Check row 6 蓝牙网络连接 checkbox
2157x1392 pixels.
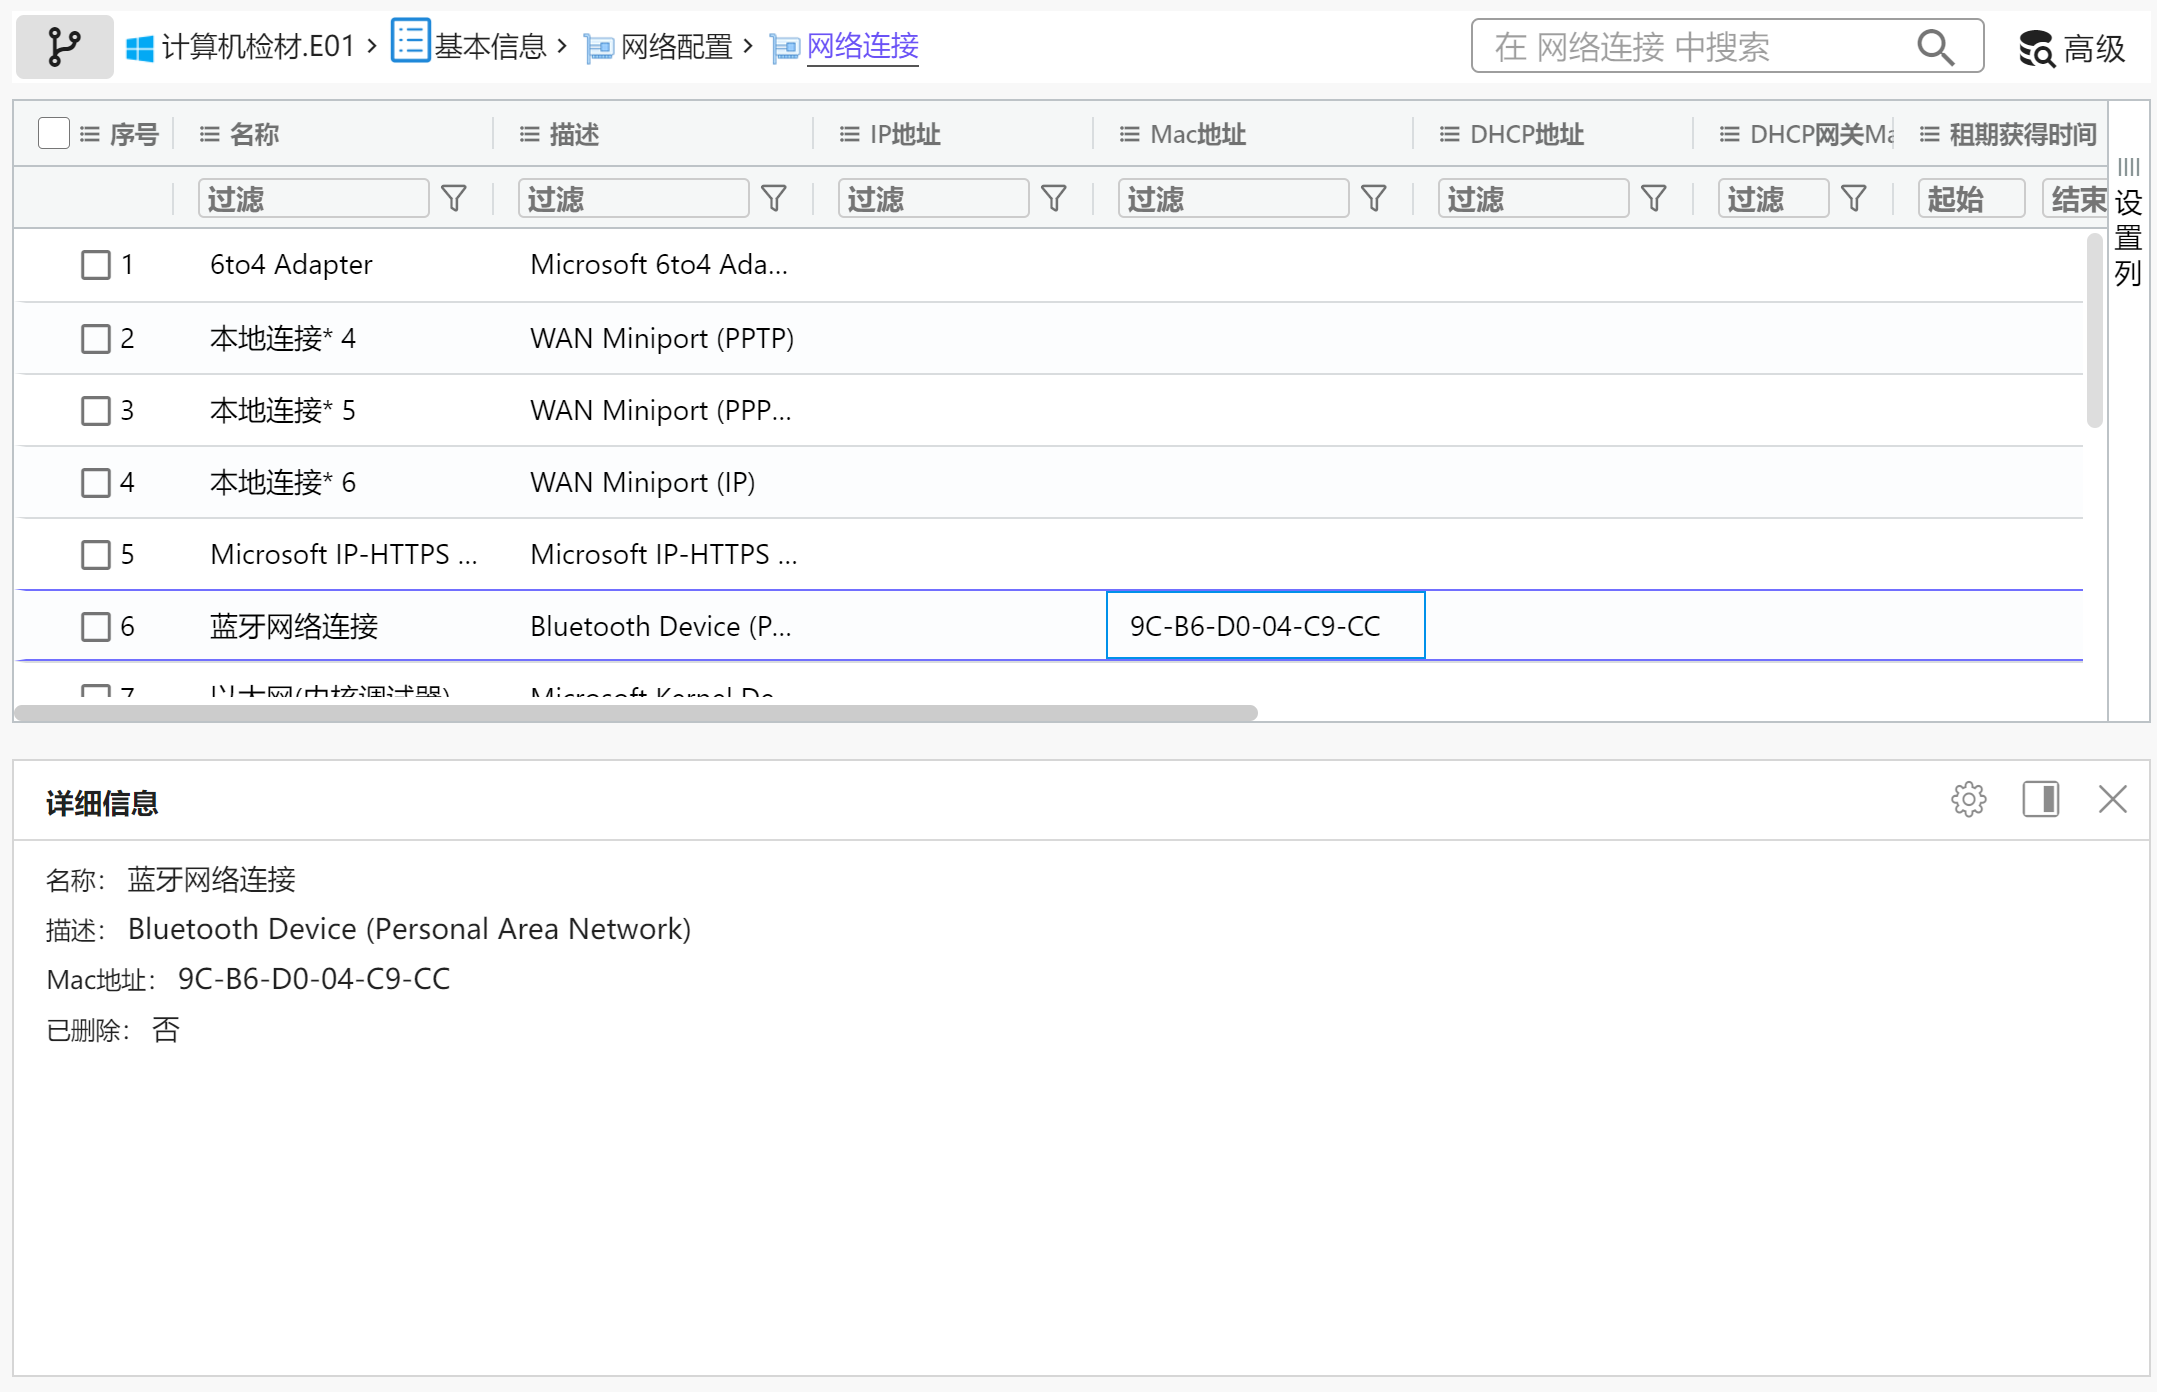point(96,627)
